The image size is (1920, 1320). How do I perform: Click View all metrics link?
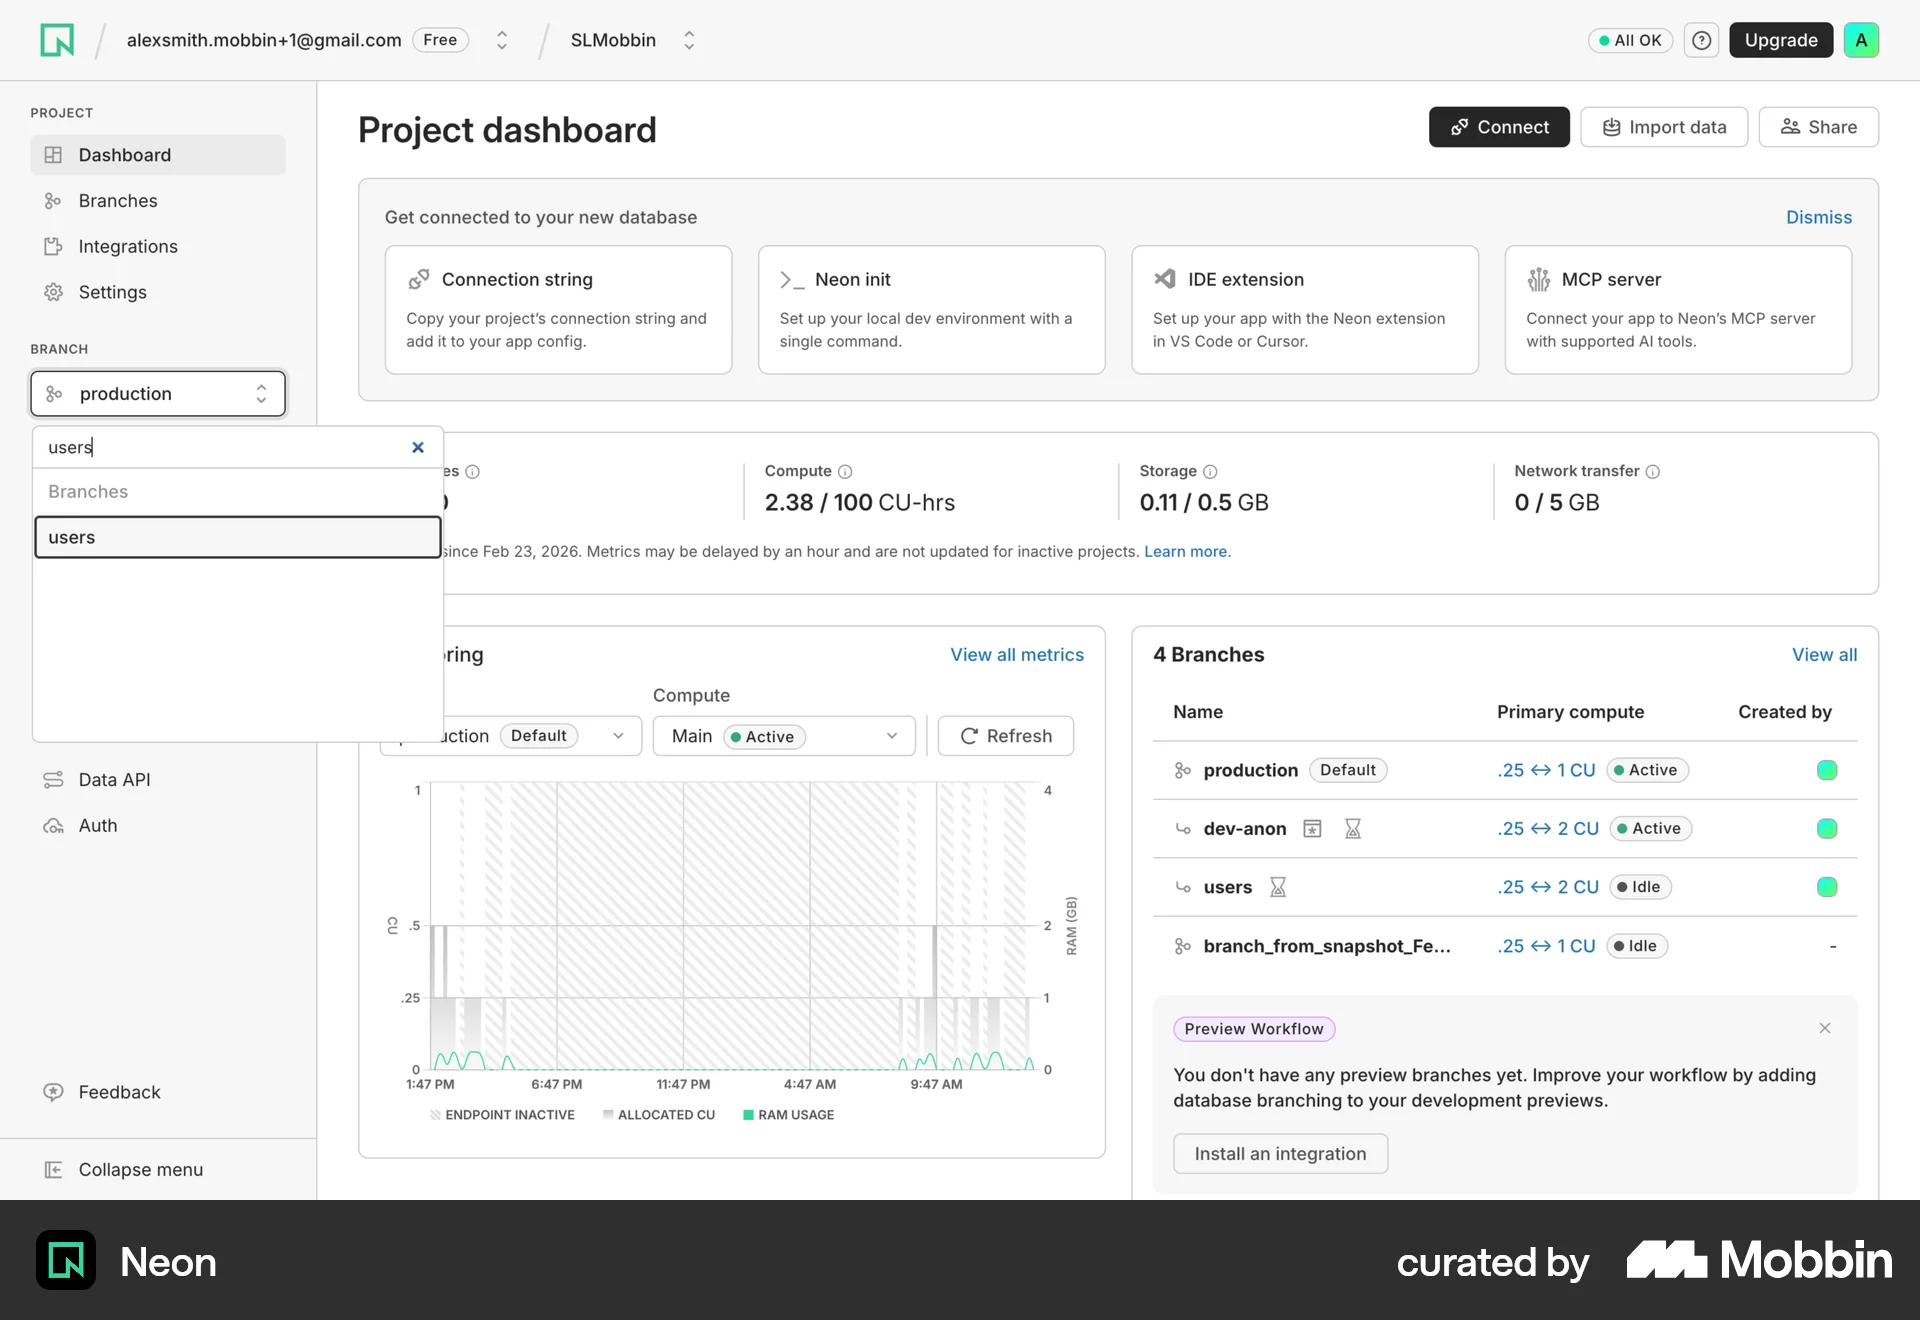pyautogui.click(x=1017, y=655)
